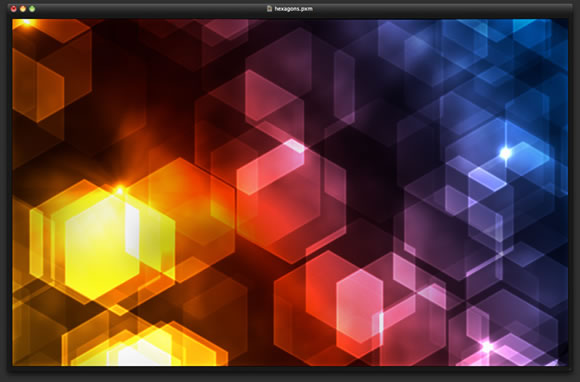580x382 pixels.
Task: Click the hexagons.pxm document icon in the title bar
Action: point(270,8)
